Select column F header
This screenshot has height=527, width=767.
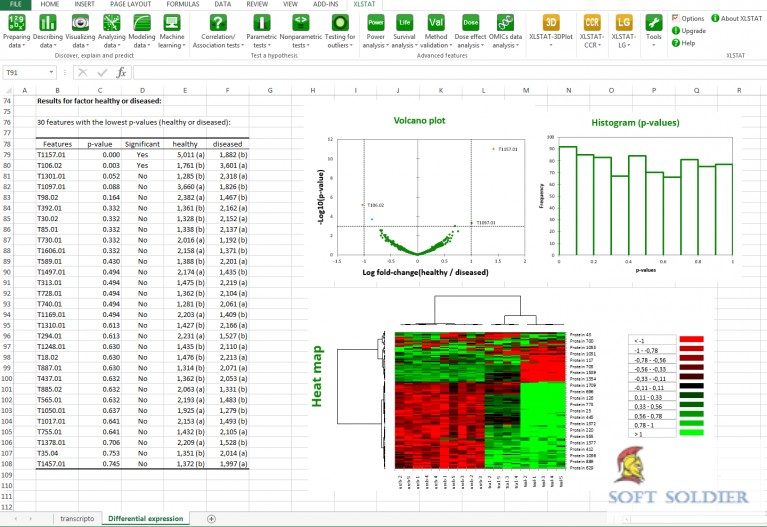pyautogui.click(x=227, y=90)
